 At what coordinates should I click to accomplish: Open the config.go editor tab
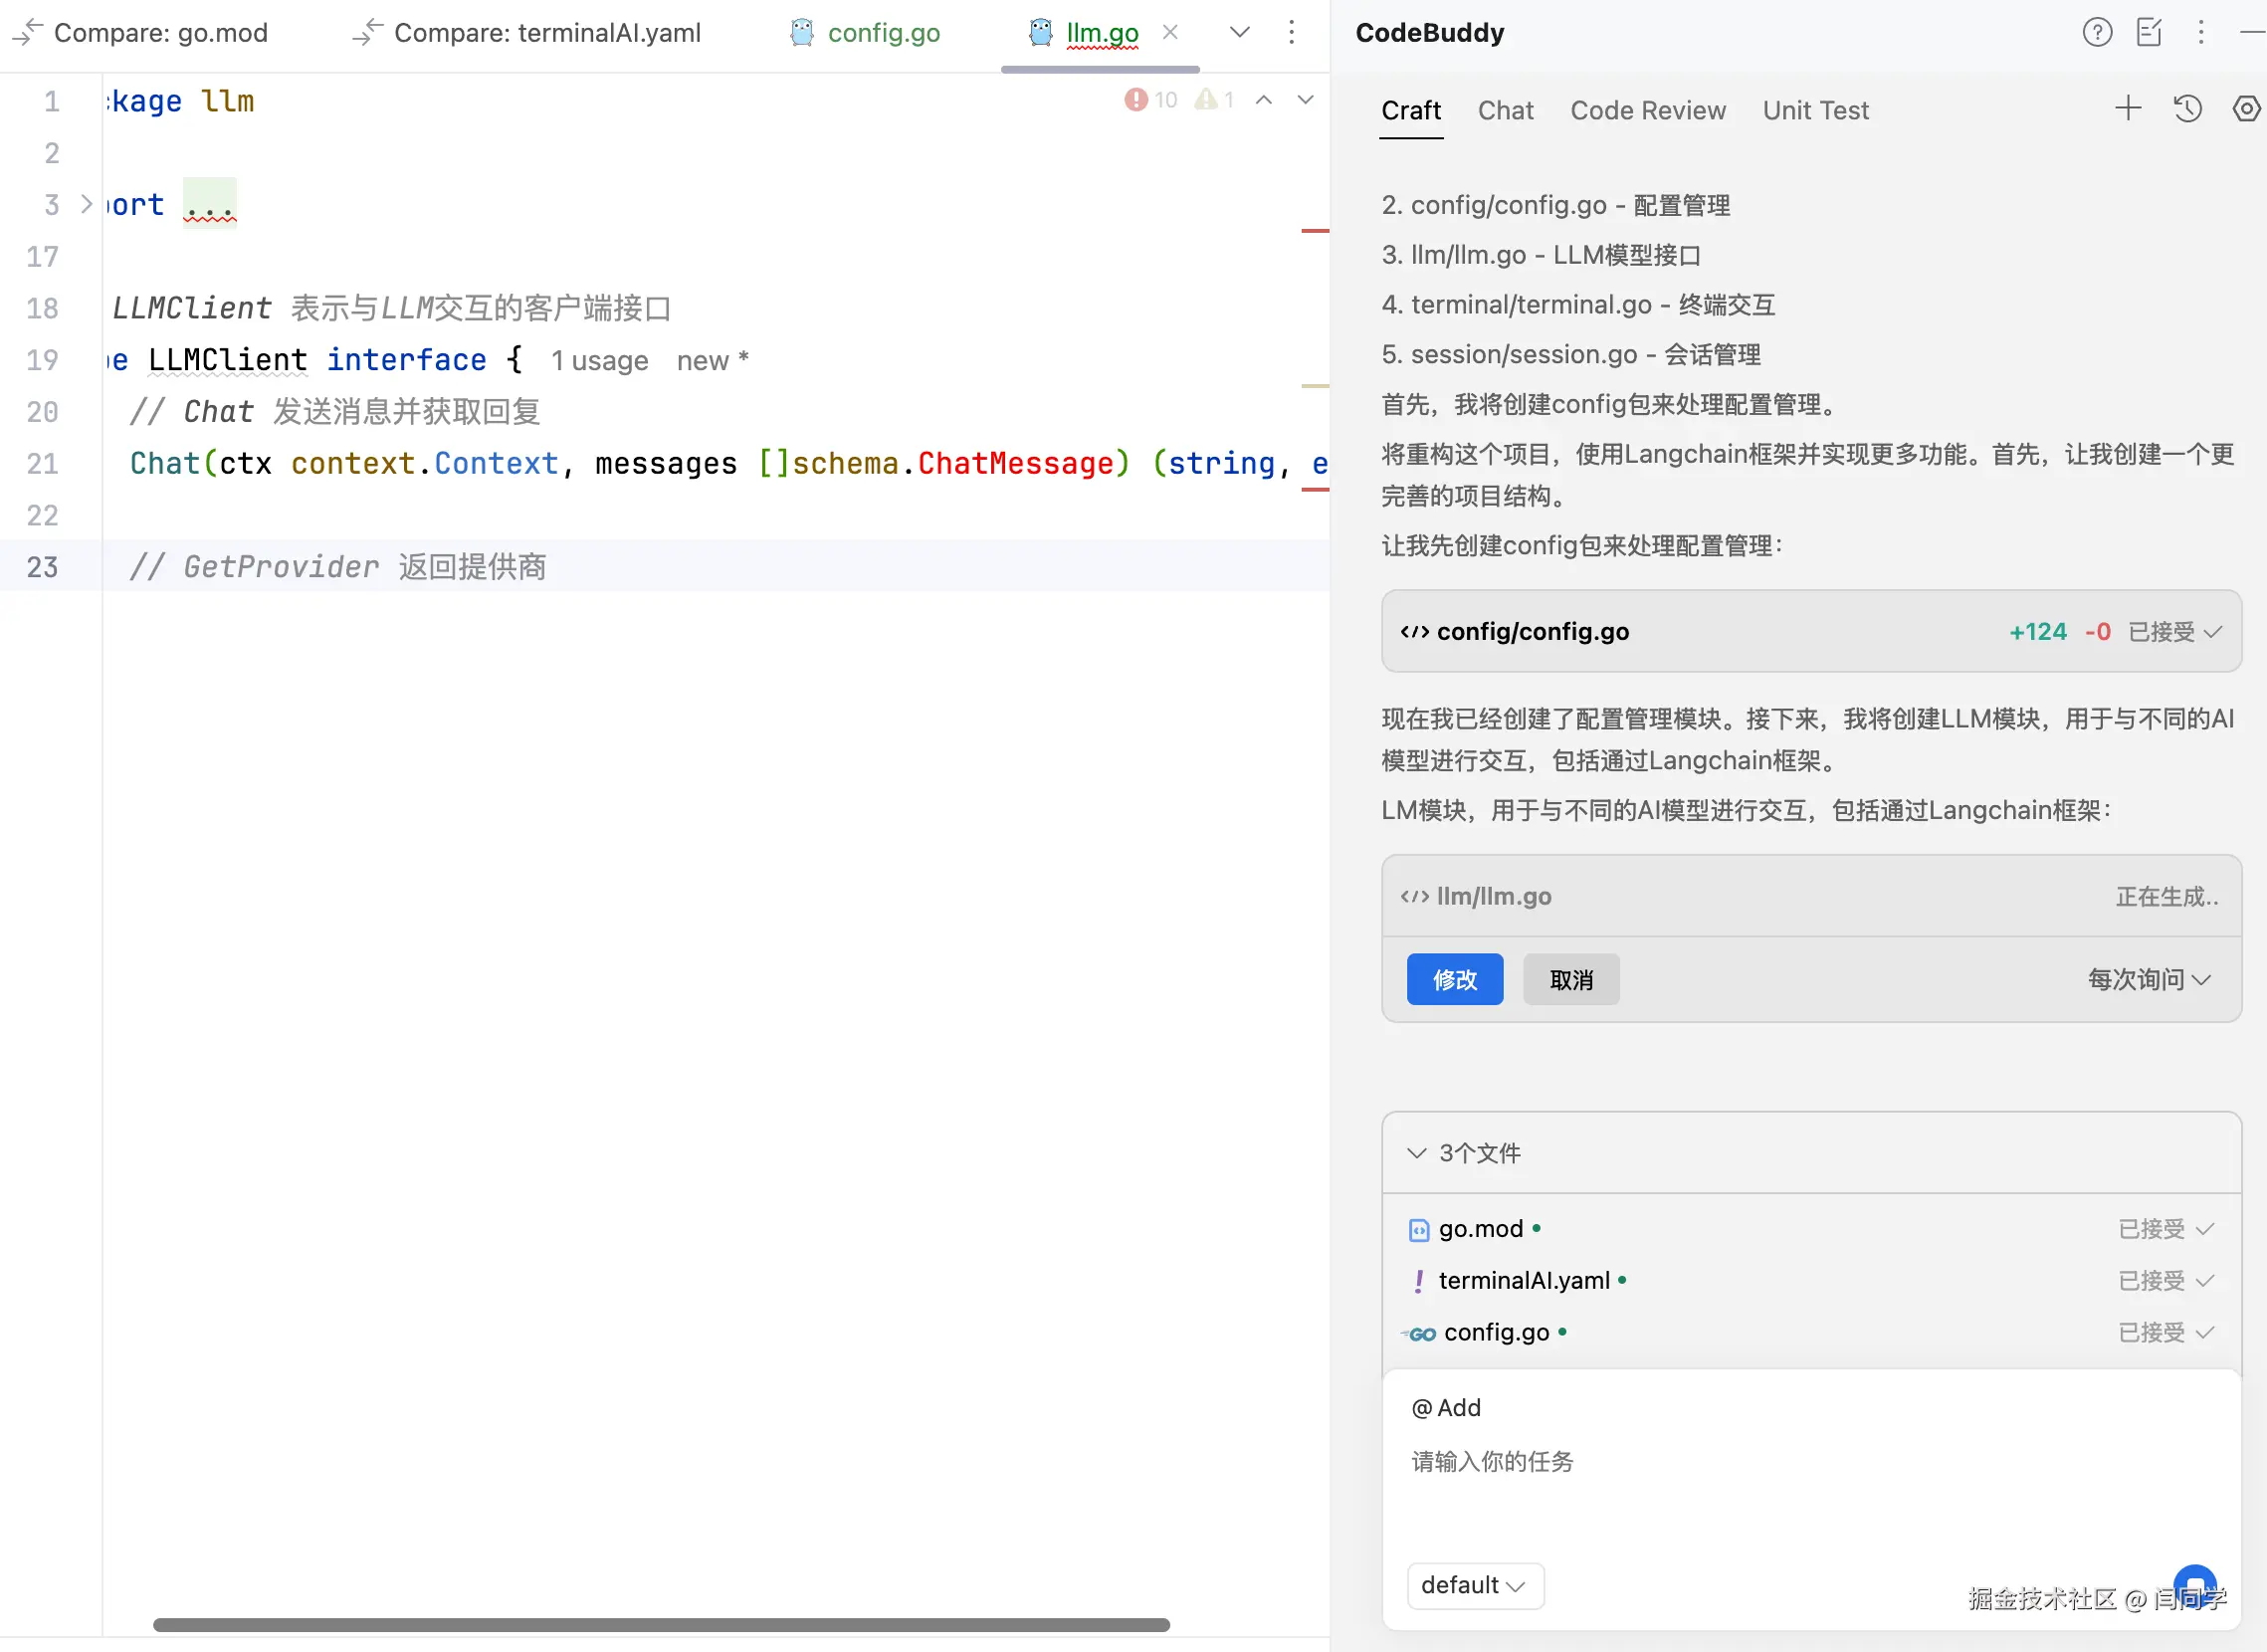[882, 33]
